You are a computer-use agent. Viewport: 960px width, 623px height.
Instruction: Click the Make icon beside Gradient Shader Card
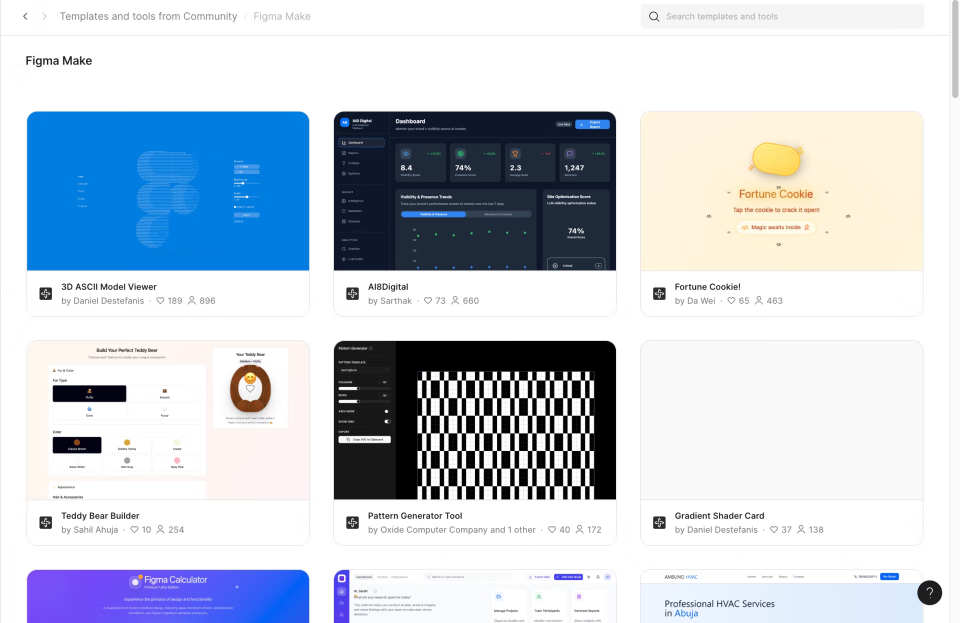(659, 523)
